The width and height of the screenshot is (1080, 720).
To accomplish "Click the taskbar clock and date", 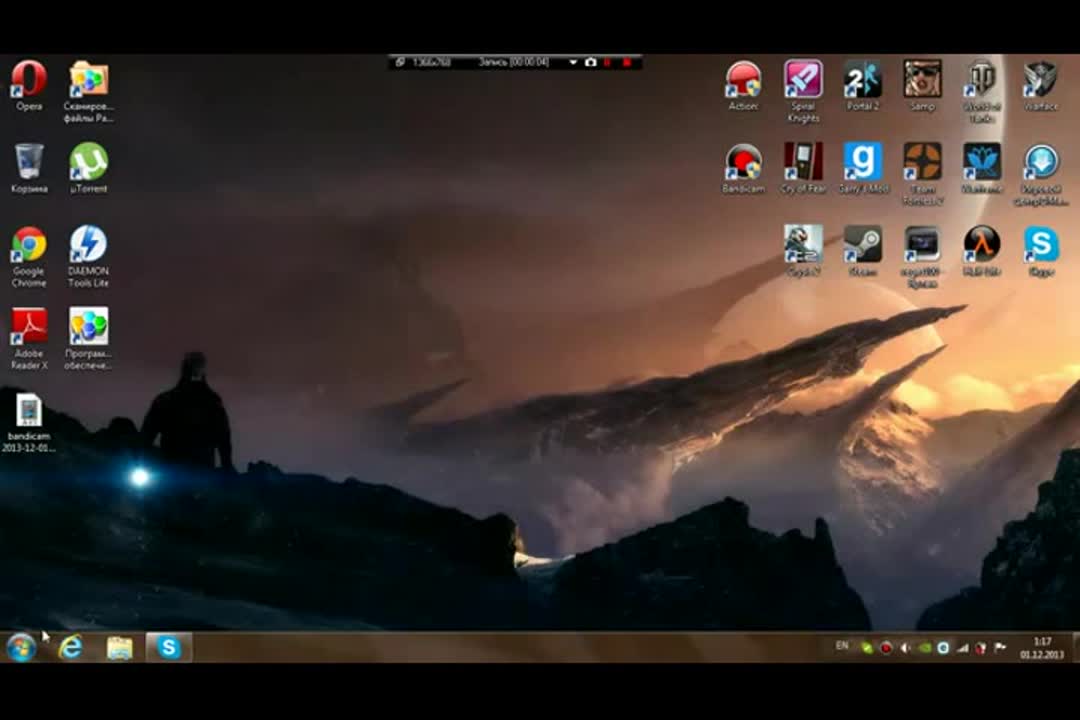I will pos(1041,647).
